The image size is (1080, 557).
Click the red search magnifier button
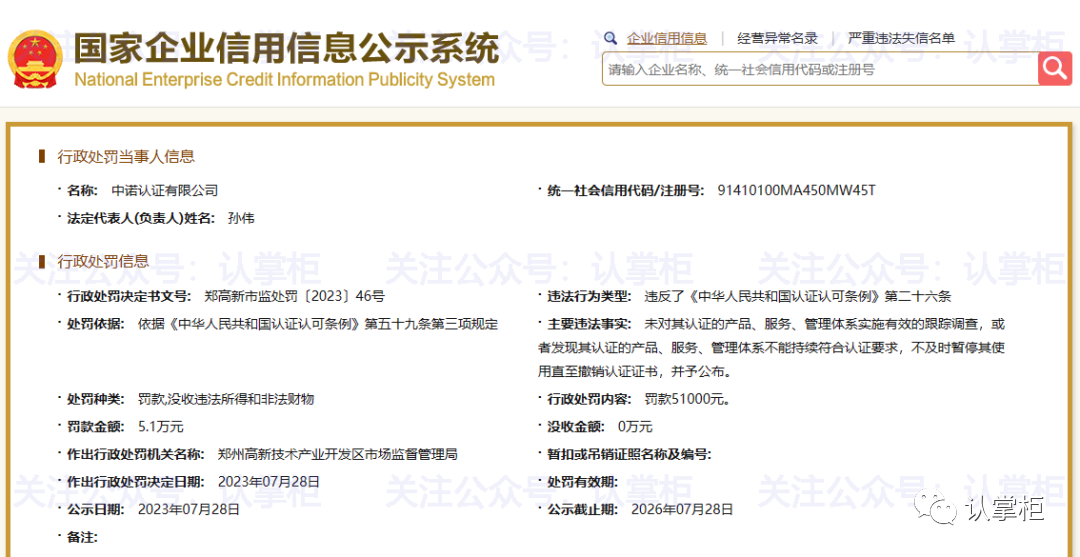[1055, 68]
